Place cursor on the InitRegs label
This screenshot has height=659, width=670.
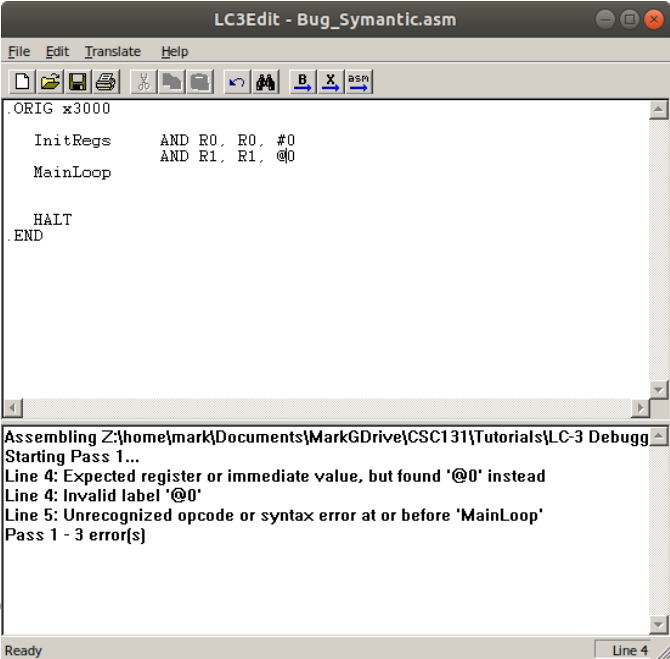point(72,140)
